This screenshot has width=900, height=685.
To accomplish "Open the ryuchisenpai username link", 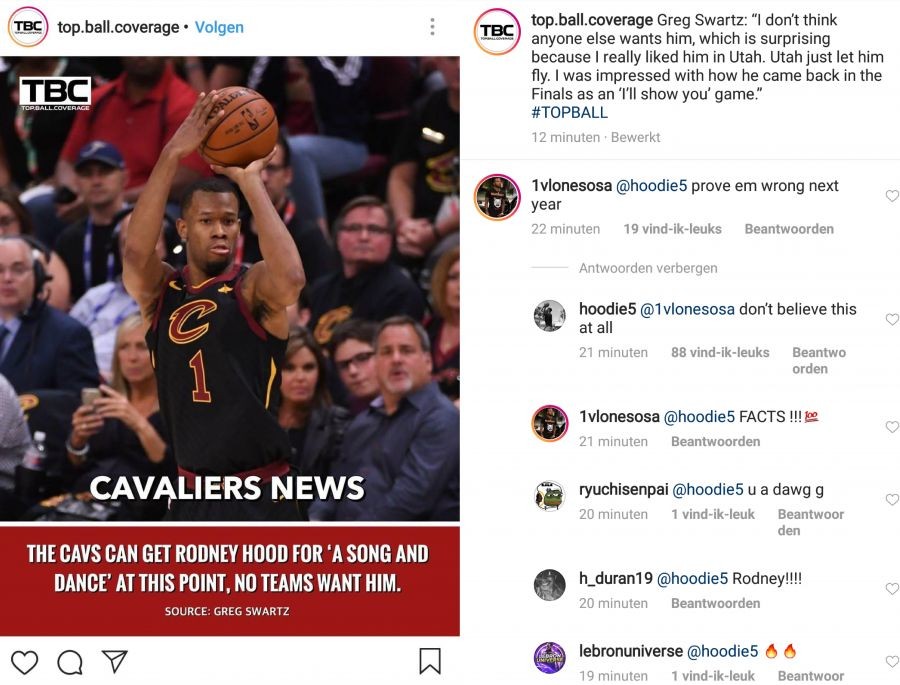I will coord(623,490).
